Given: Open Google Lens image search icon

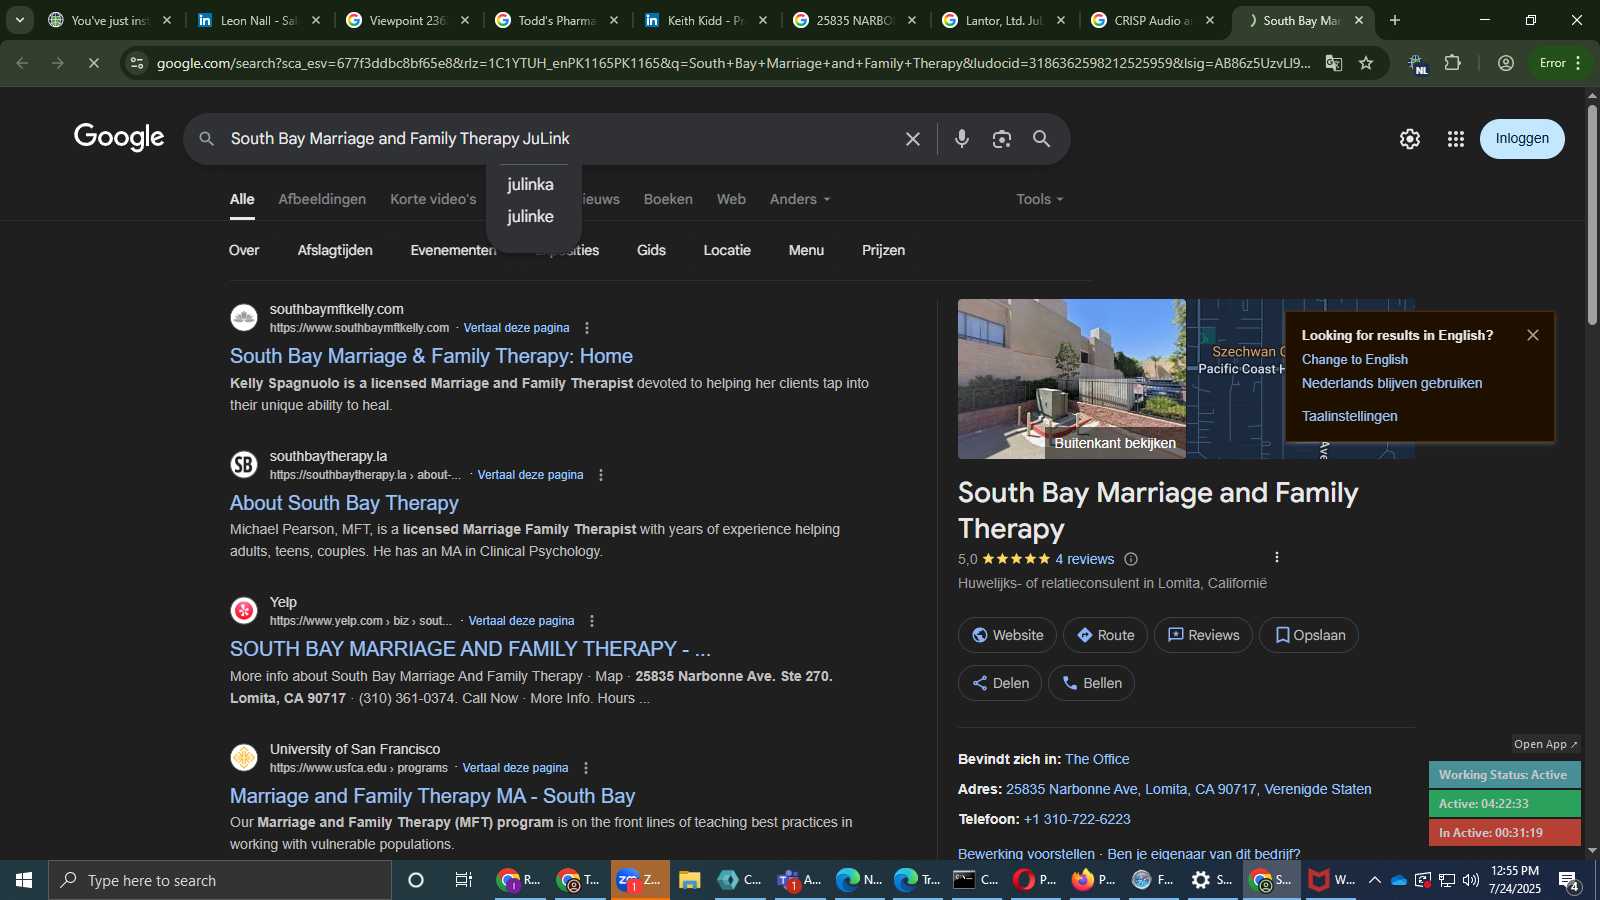Looking at the screenshot, I should pyautogui.click(x=1002, y=139).
